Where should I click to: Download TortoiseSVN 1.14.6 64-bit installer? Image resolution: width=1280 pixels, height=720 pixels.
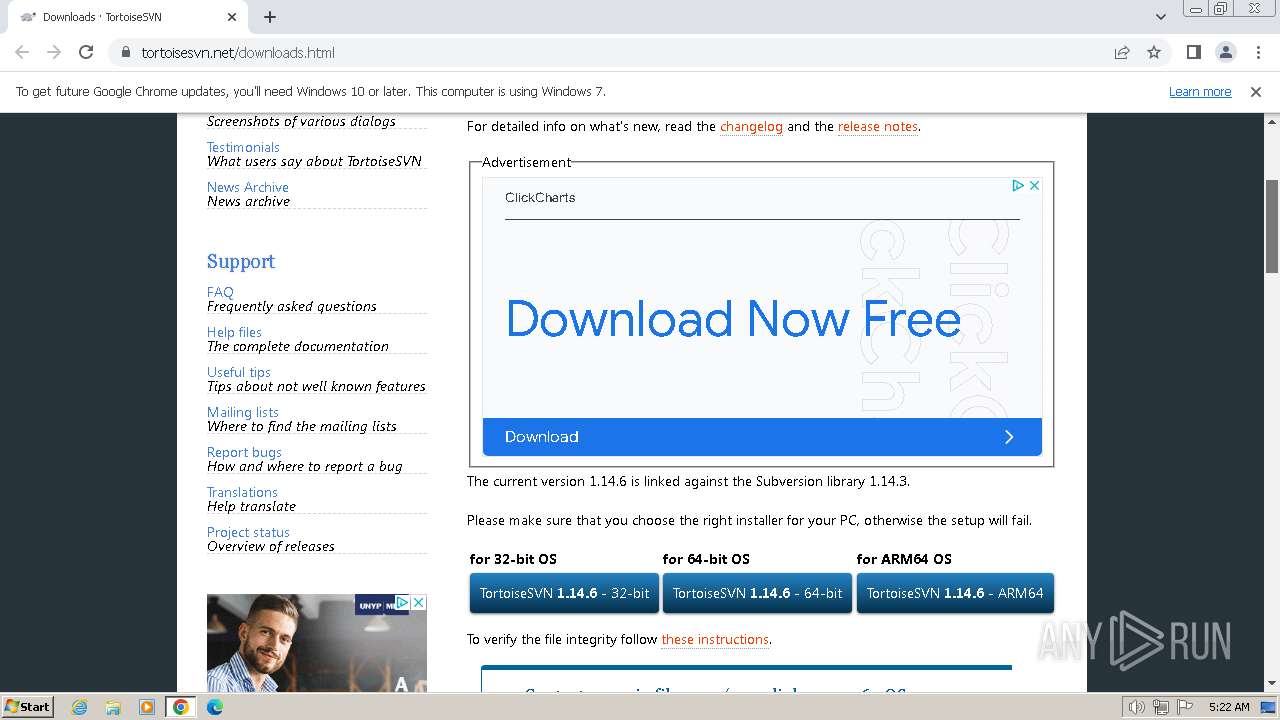757,593
